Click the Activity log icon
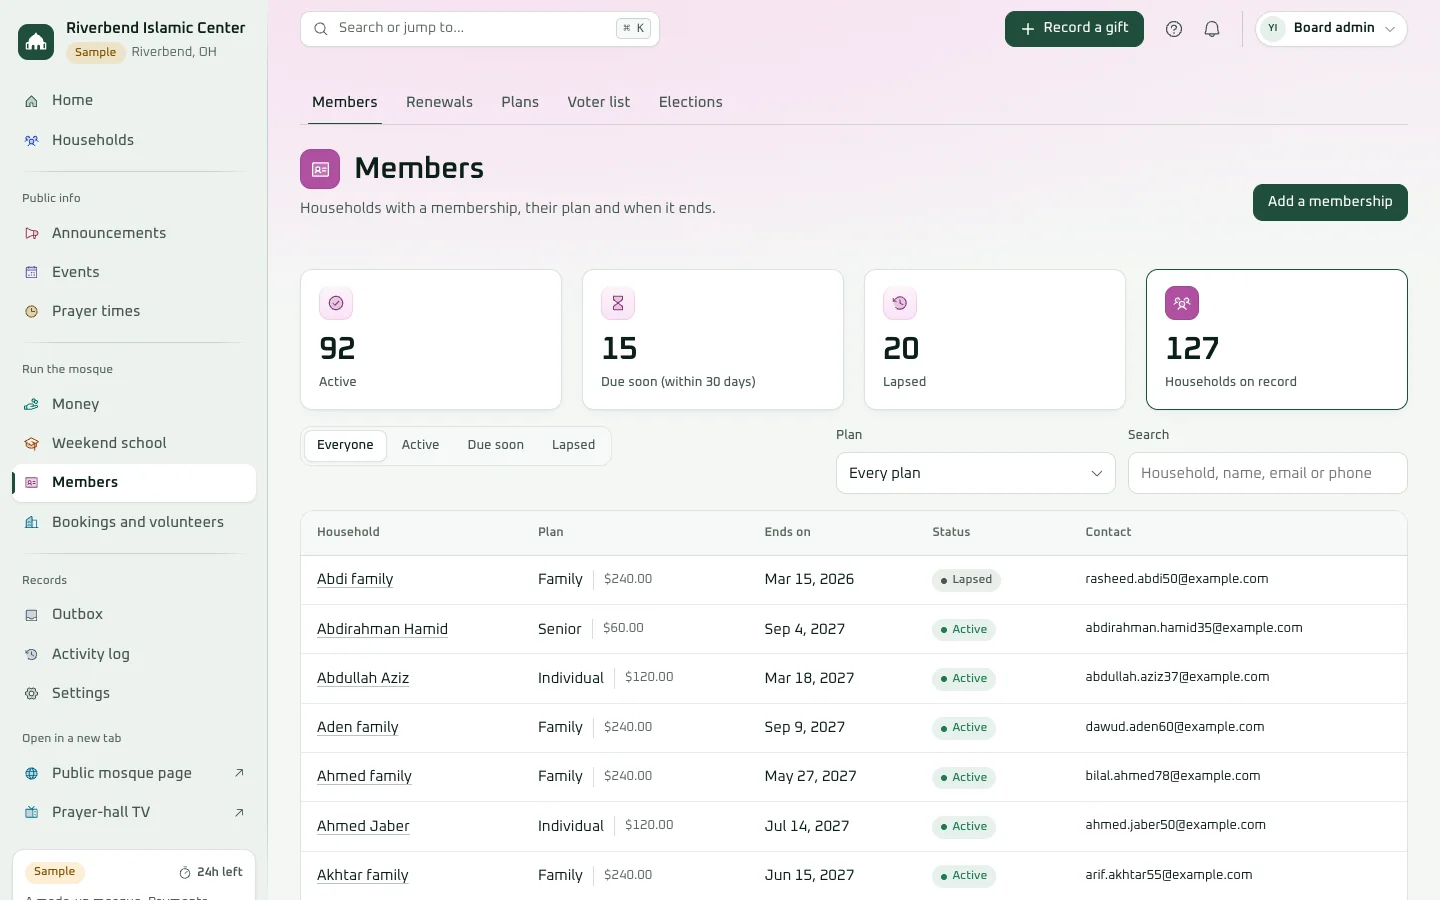 click(32, 655)
